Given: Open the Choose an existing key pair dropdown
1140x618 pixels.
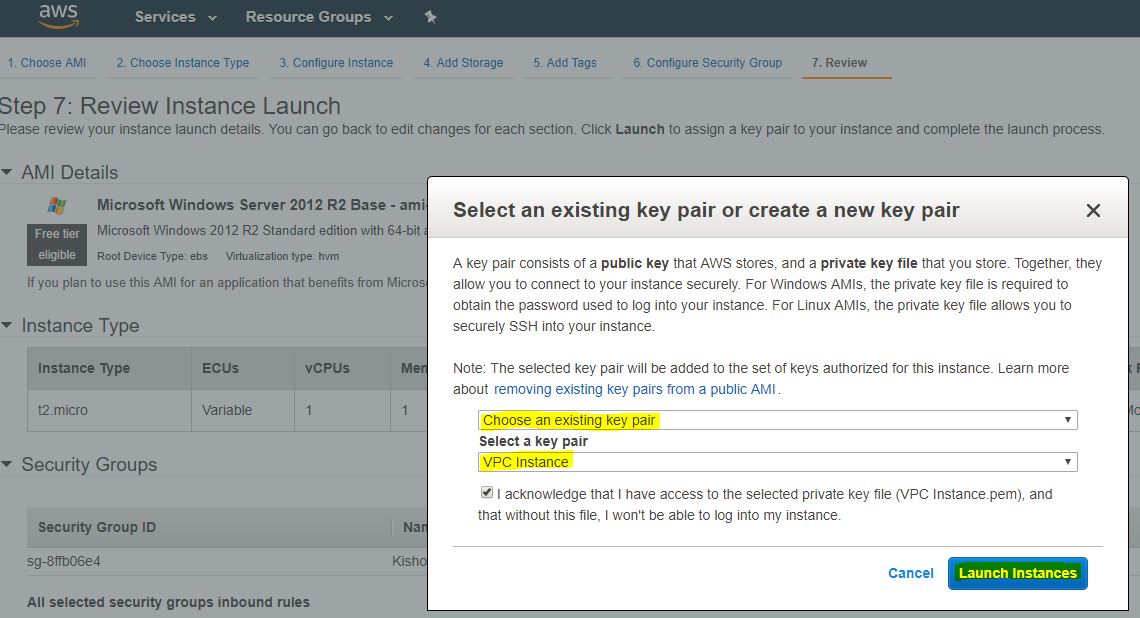Looking at the screenshot, I should pyautogui.click(x=777, y=420).
